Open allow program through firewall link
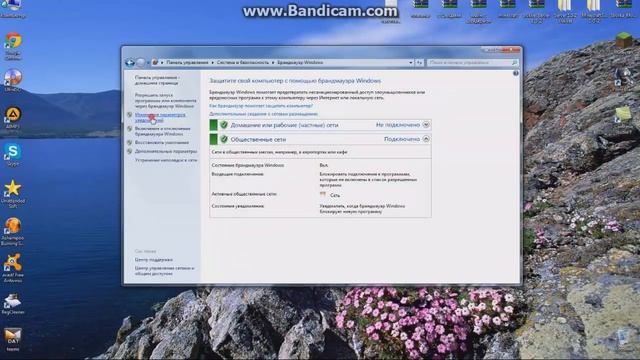Viewport: 640px width, 360px height. (x=165, y=100)
